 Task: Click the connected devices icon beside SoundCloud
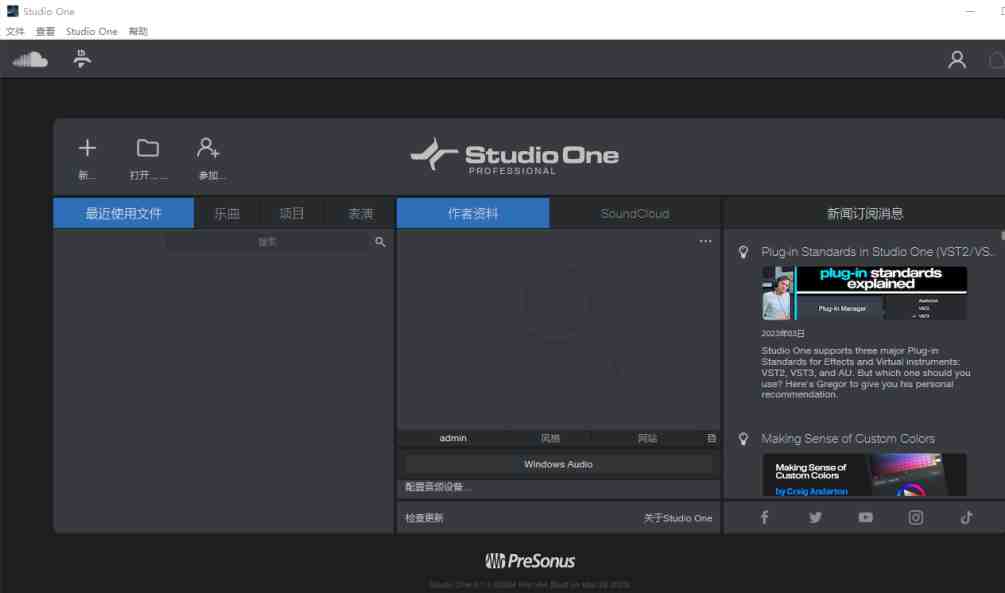tap(80, 60)
